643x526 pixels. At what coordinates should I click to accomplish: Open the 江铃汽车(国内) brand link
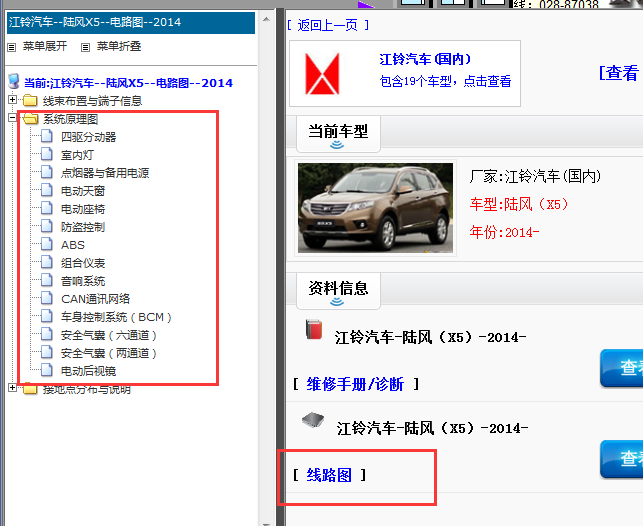point(425,59)
